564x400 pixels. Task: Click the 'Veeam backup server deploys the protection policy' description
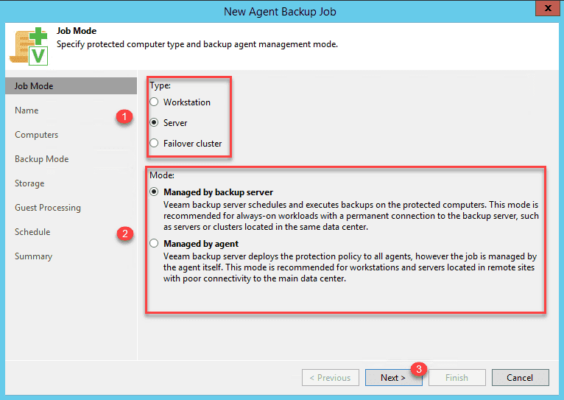pyautogui.click(x=350, y=267)
